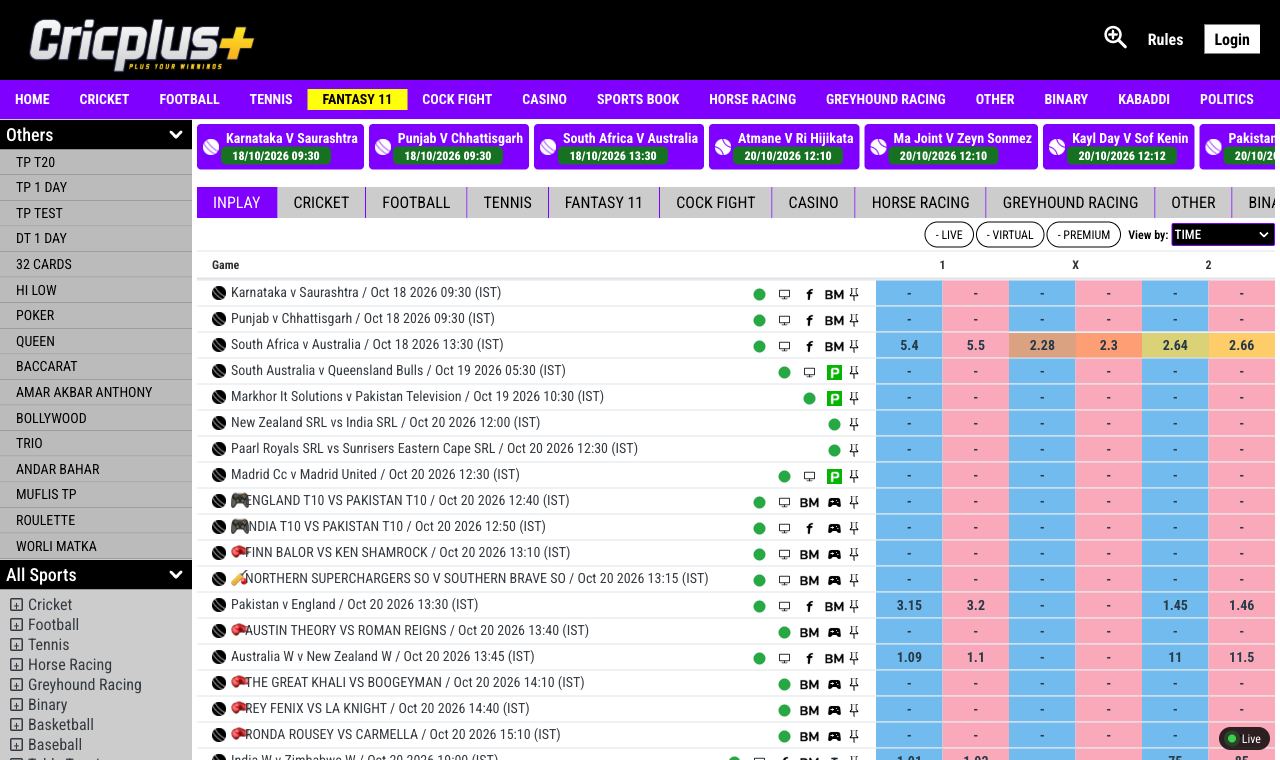
Task: Click BM icon for Austin Theory vs Roman Reigns
Action: (x=809, y=633)
